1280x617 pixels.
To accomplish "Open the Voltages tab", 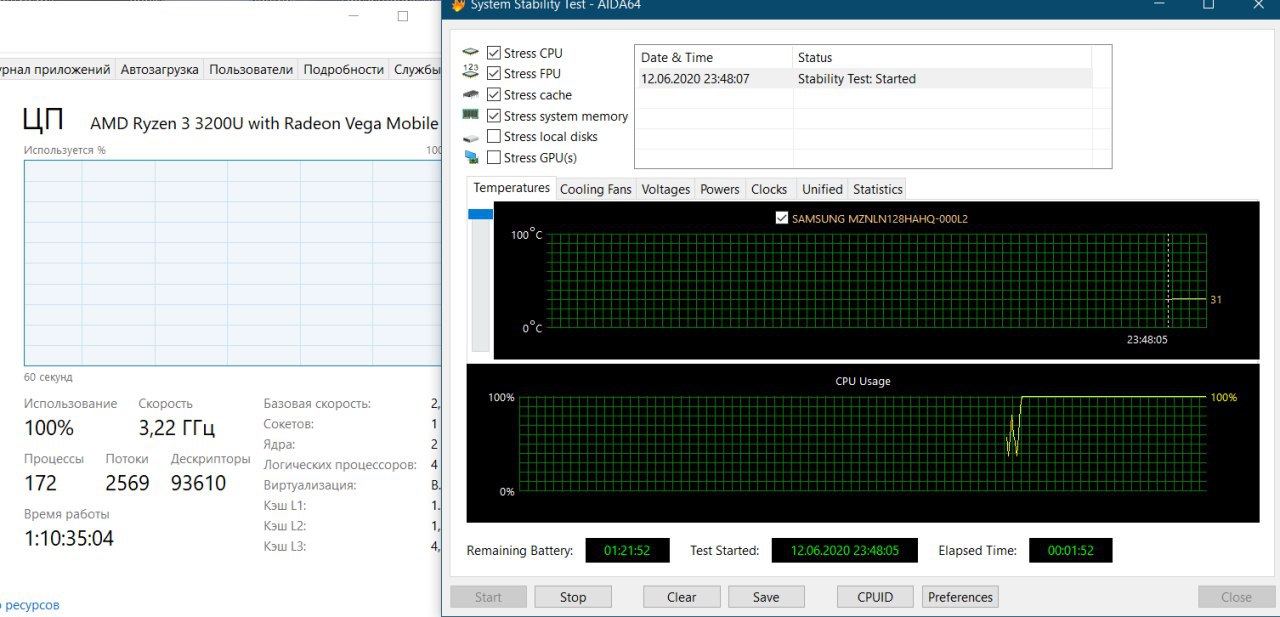I will coord(666,189).
